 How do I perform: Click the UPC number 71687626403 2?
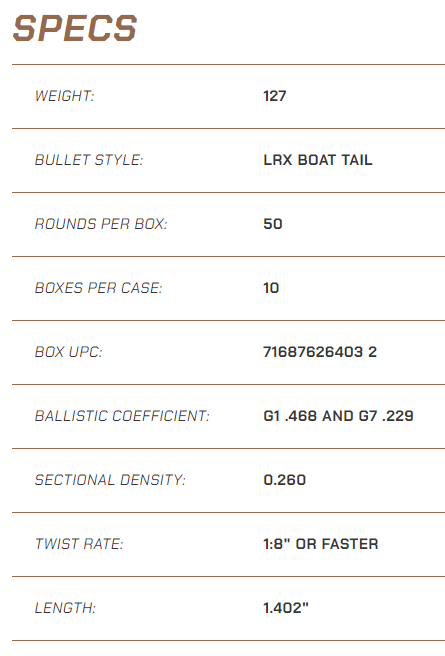coord(320,352)
